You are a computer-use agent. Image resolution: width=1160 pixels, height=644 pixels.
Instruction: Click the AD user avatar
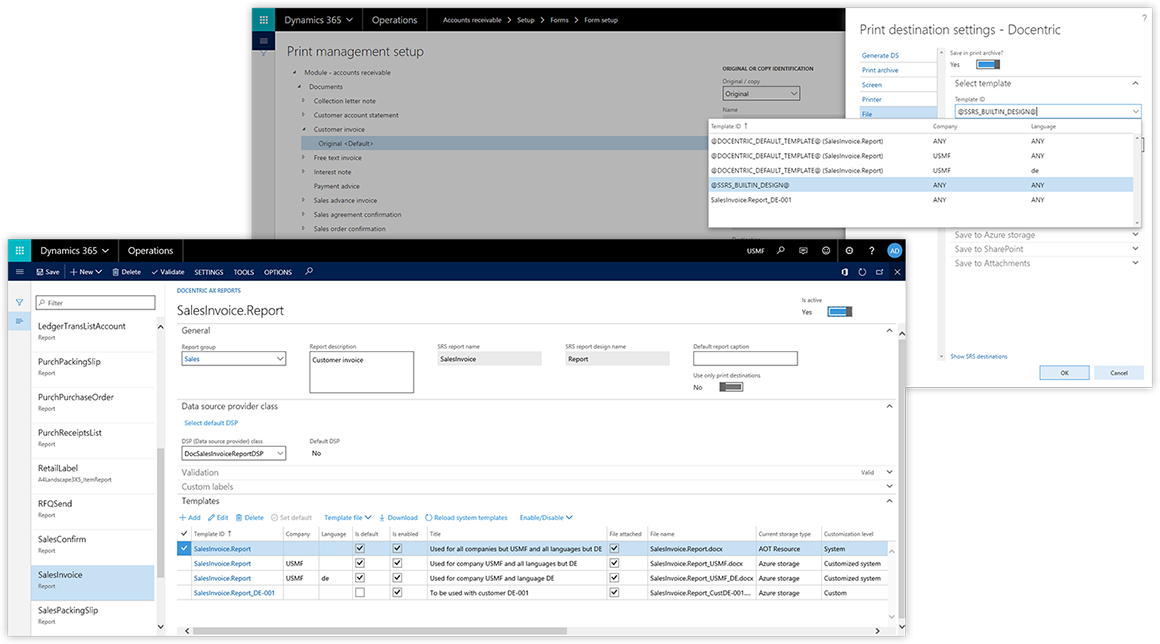pos(894,251)
